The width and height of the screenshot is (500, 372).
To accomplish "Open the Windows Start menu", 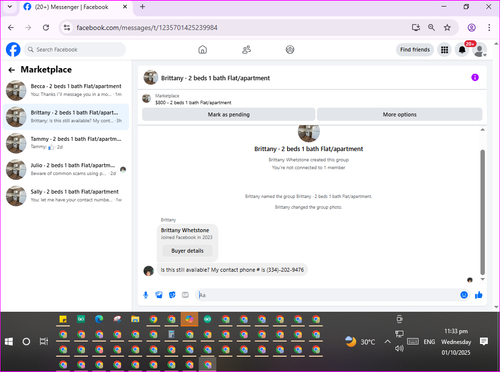I will 9,342.
